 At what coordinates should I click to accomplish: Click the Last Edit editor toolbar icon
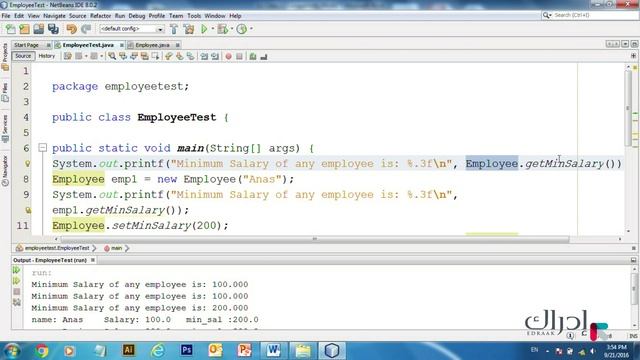click(x=68, y=56)
